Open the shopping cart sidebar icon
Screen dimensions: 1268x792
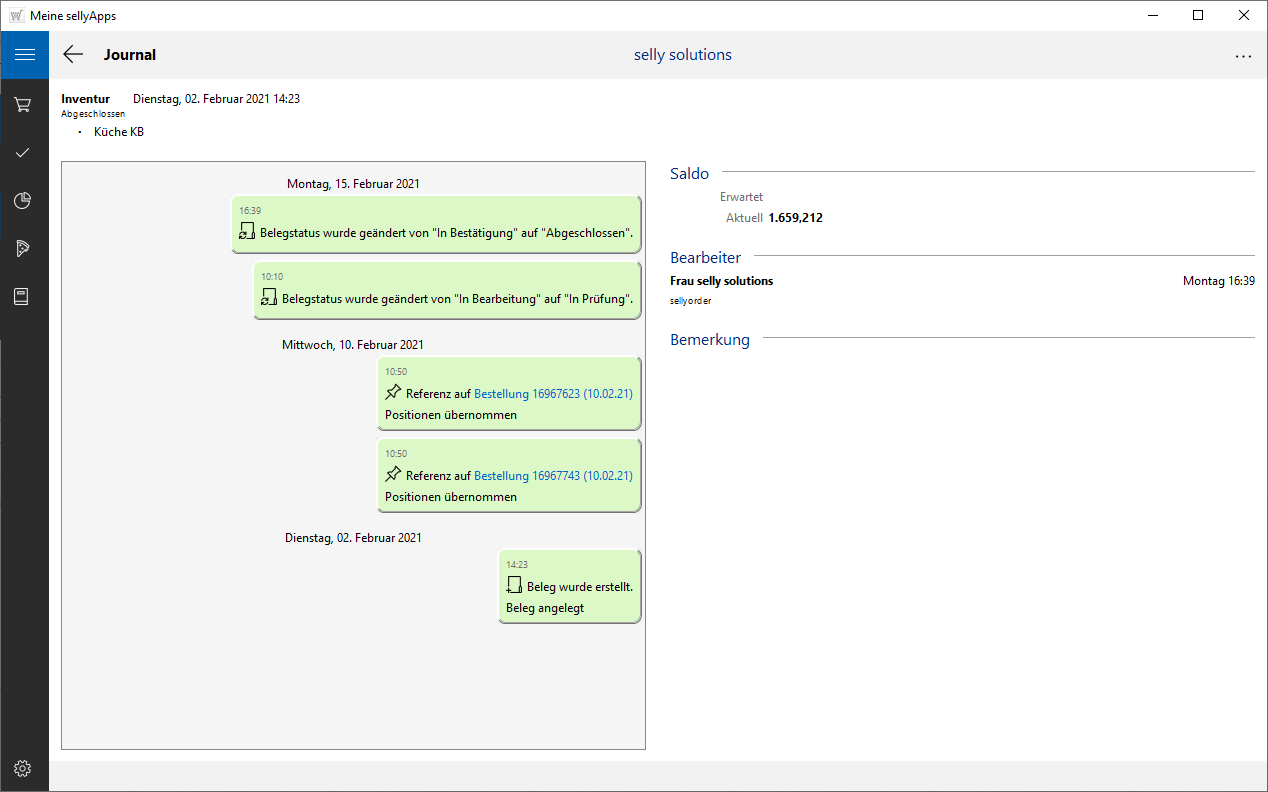23,104
